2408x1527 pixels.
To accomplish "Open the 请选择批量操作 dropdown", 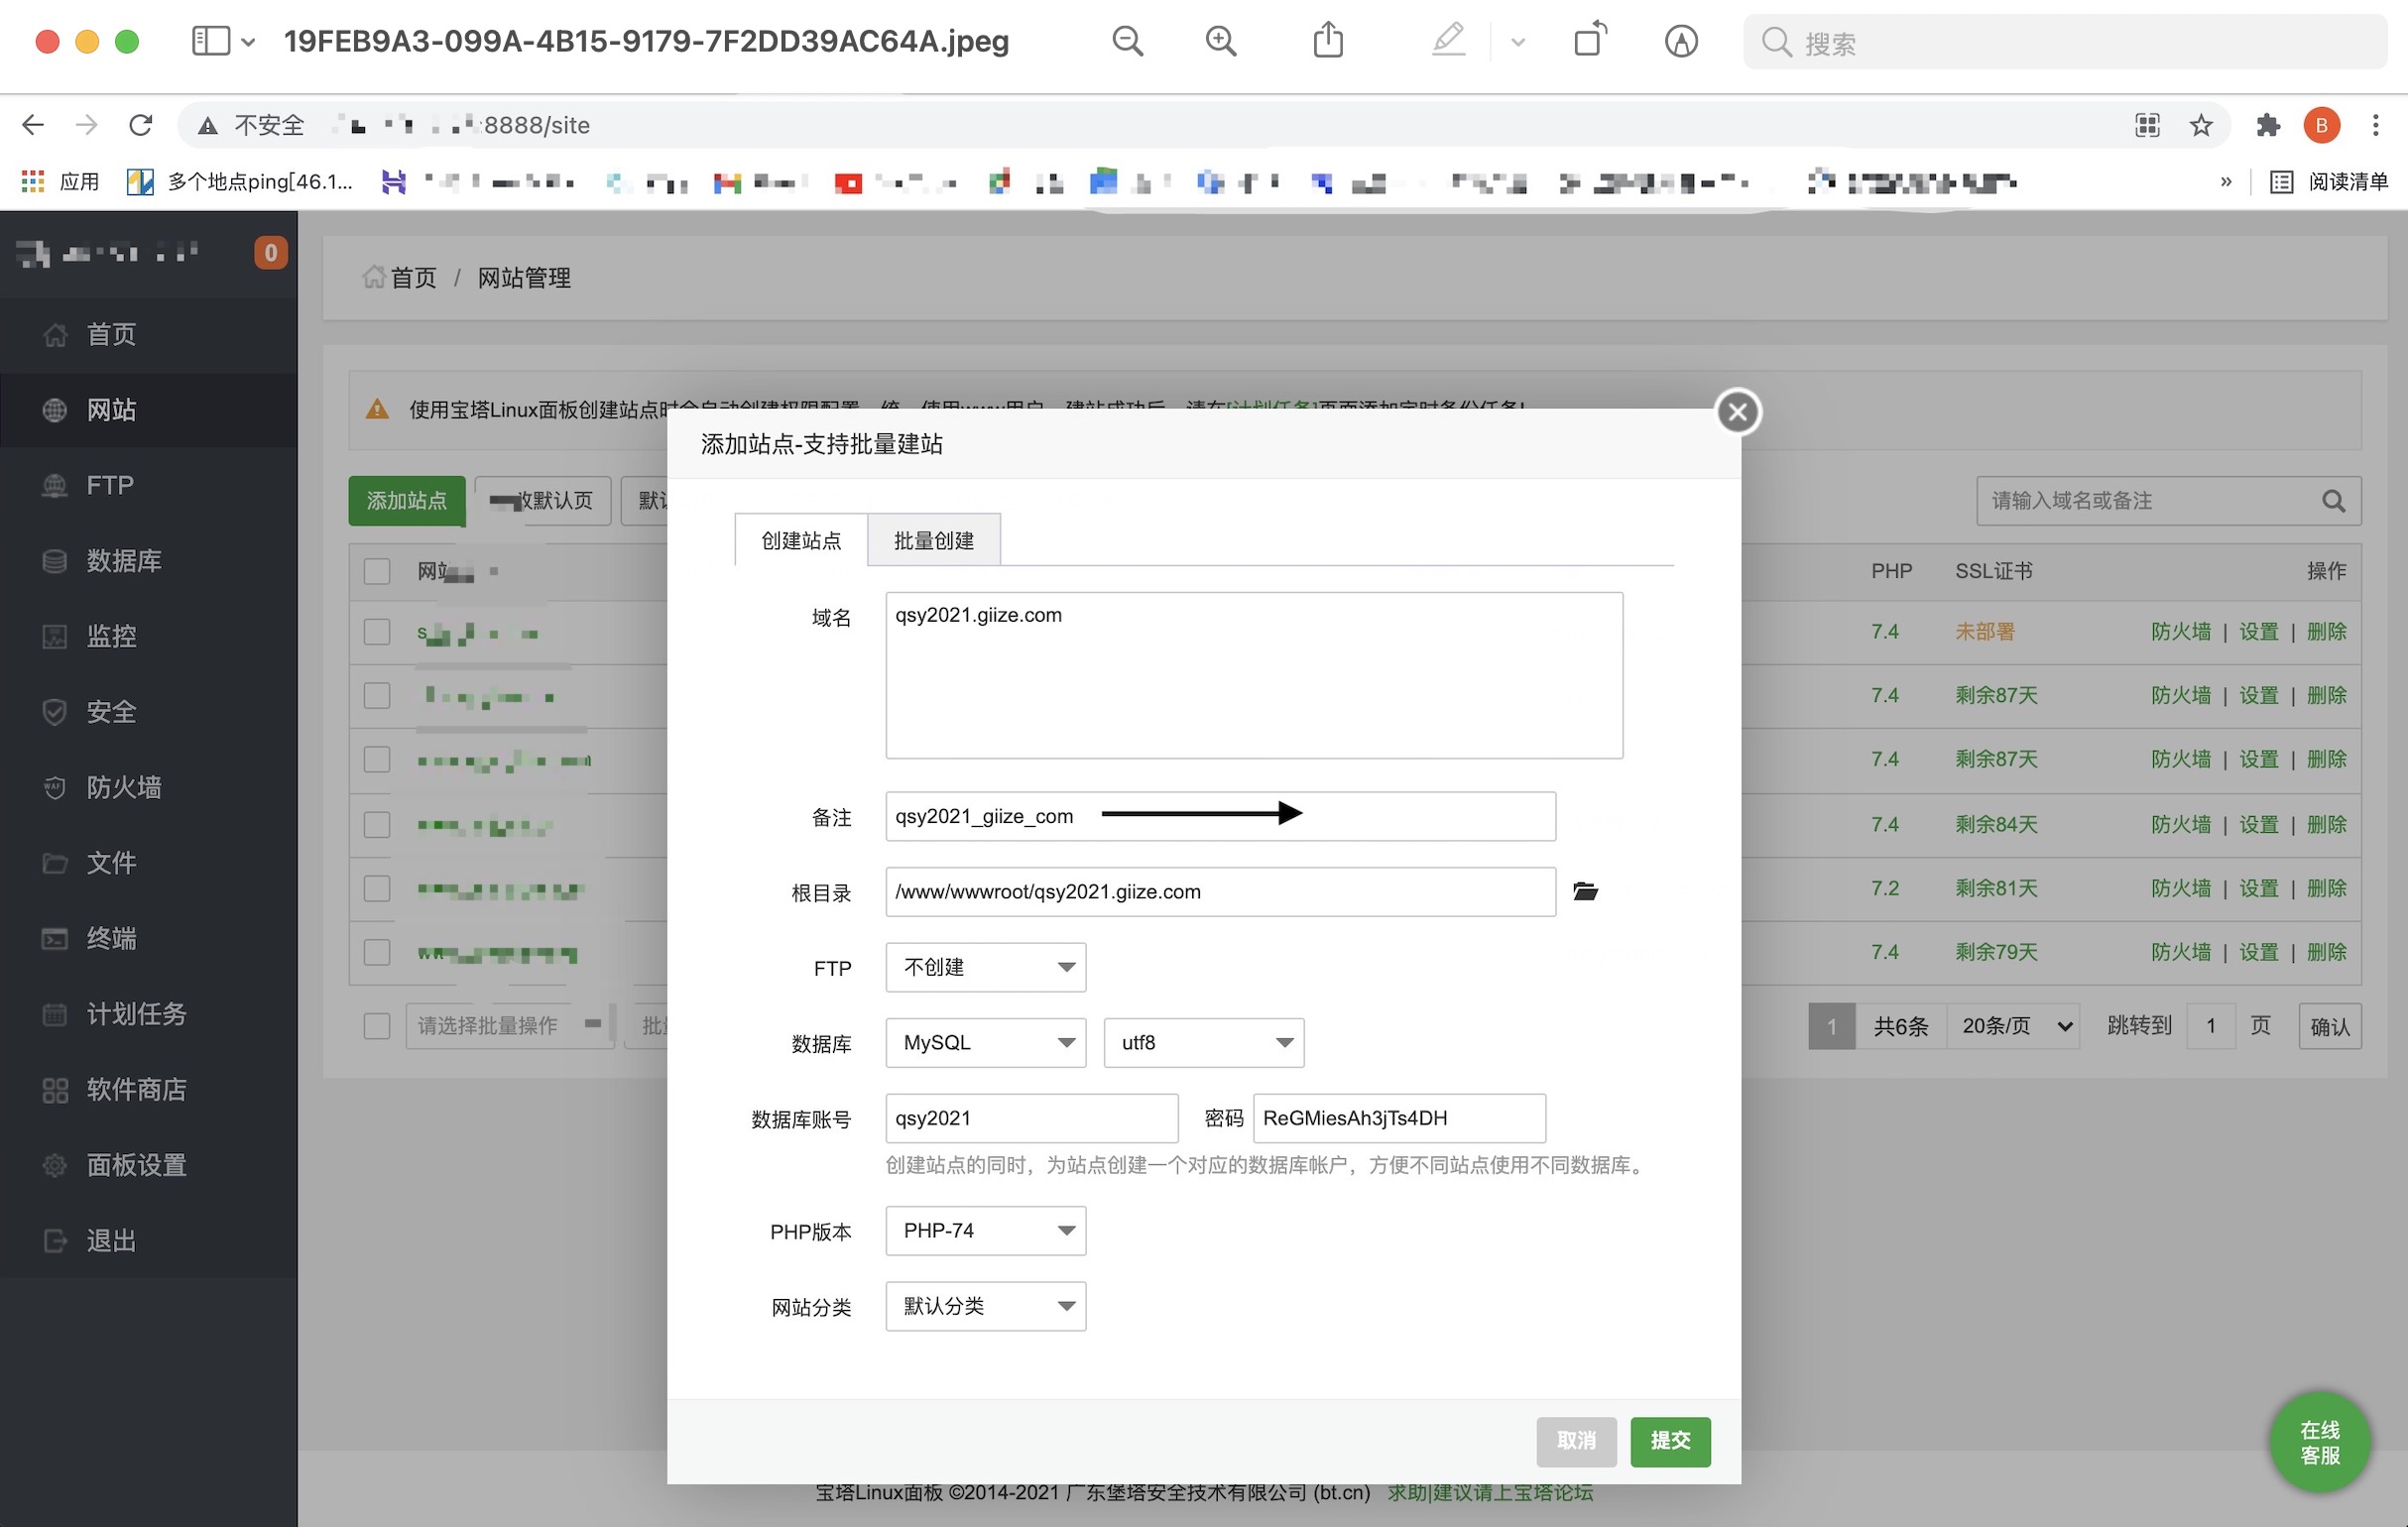I will point(509,1026).
